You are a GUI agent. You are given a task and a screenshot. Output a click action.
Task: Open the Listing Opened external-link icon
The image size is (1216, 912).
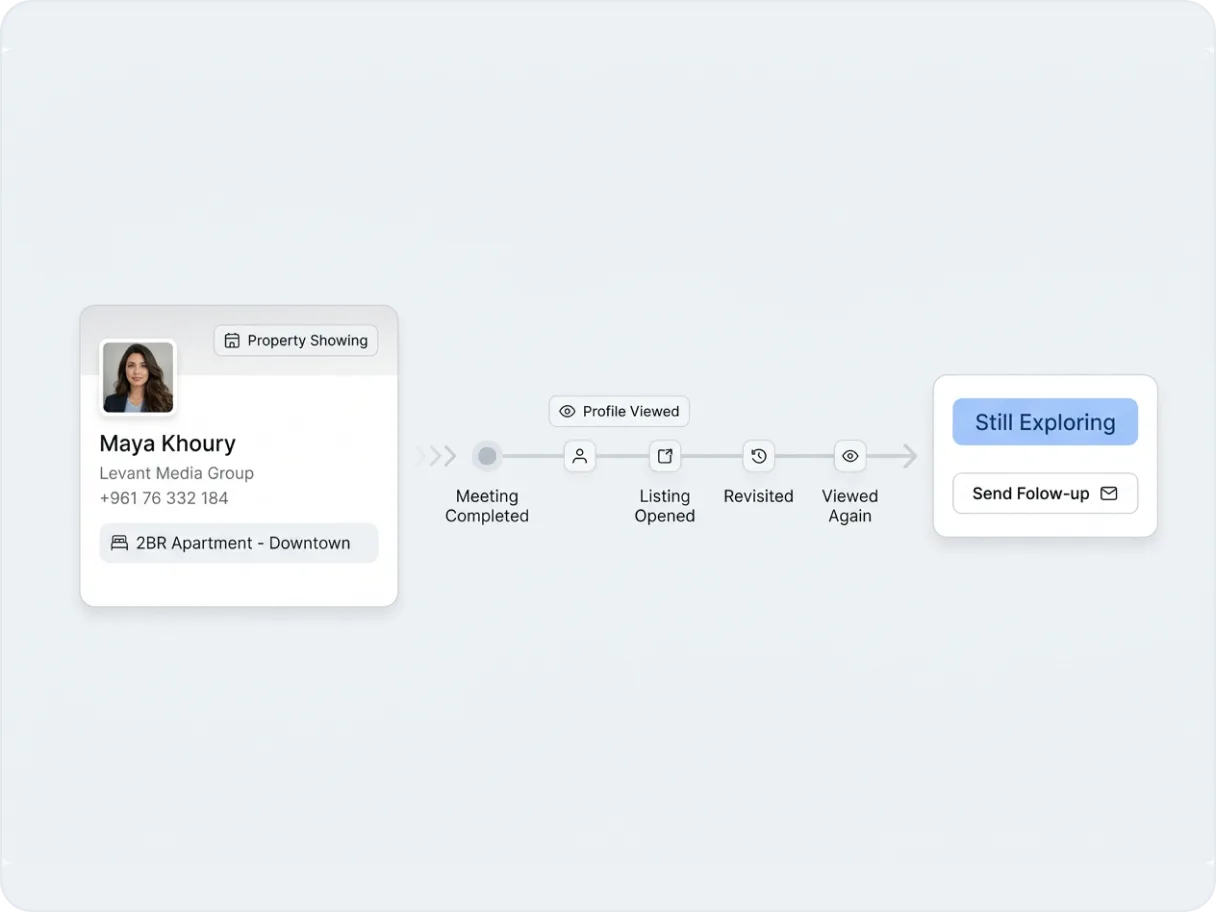665,456
